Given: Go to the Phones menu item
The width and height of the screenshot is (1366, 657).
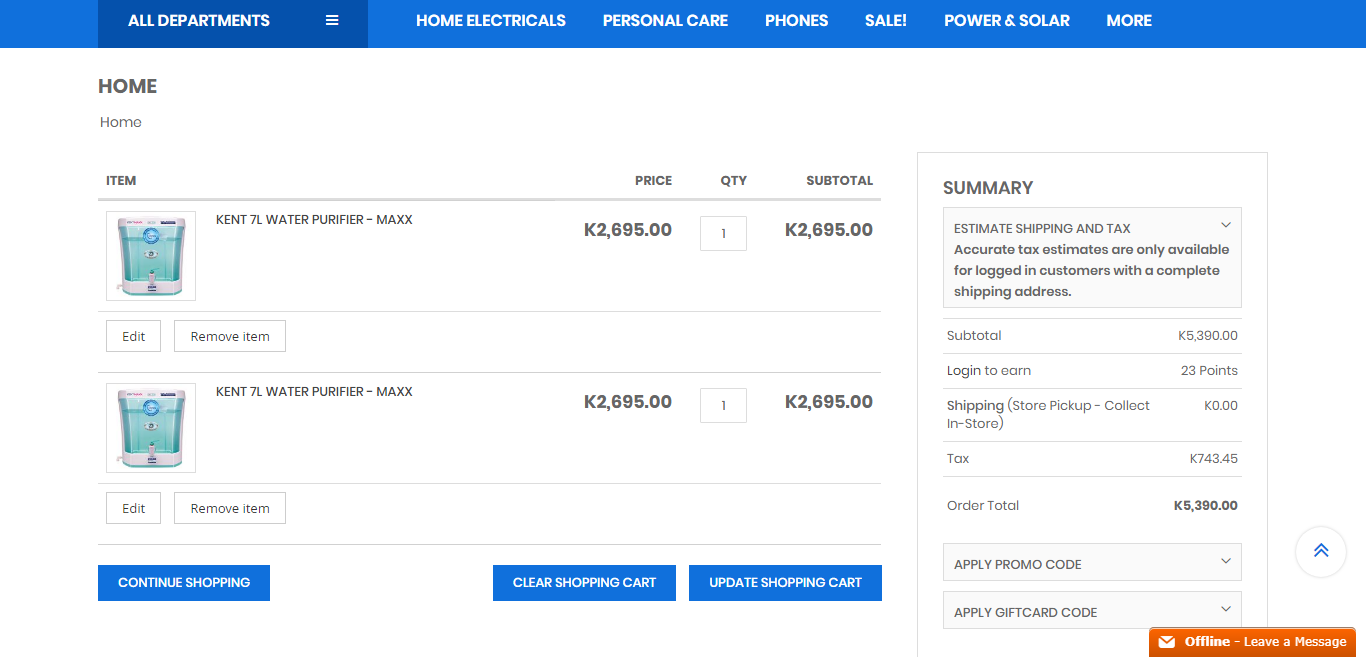Looking at the screenshot, I should click(x=796, y=20).
